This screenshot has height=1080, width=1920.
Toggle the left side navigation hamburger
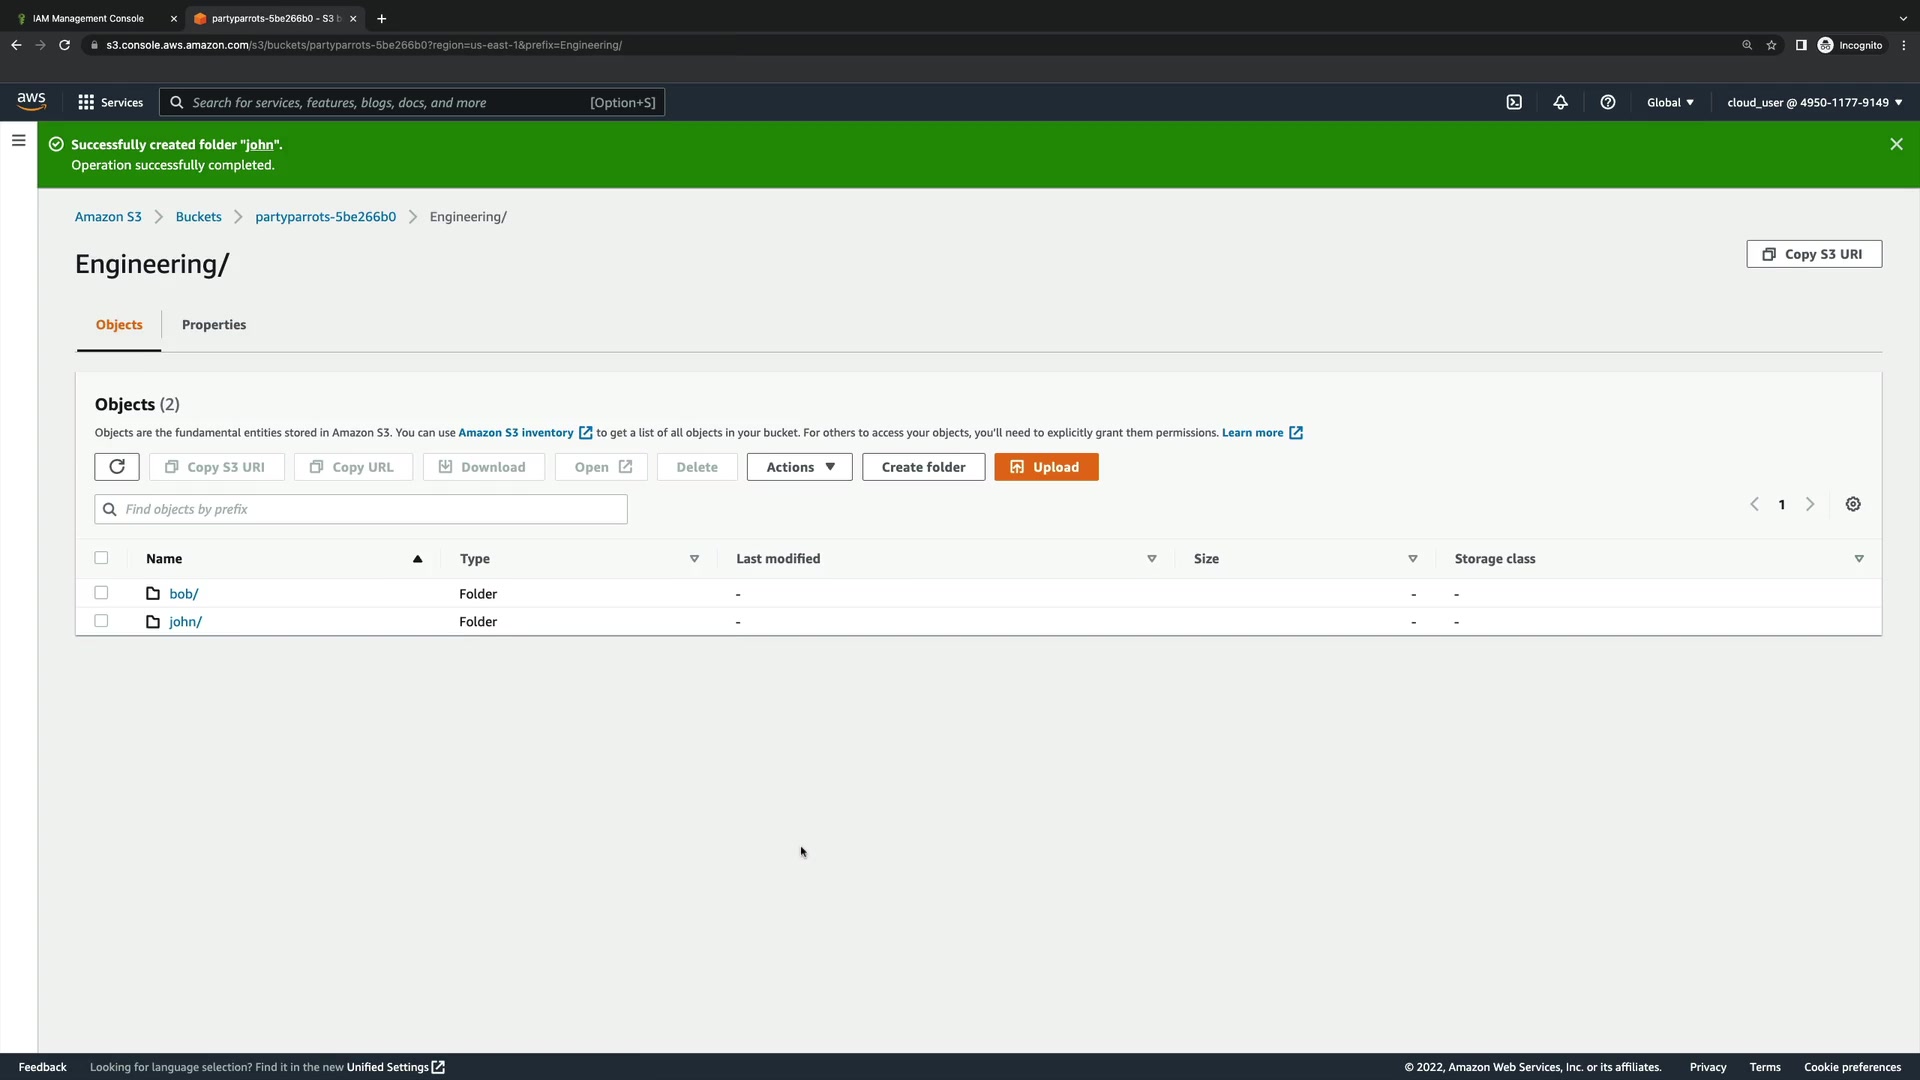click(18, 141)
